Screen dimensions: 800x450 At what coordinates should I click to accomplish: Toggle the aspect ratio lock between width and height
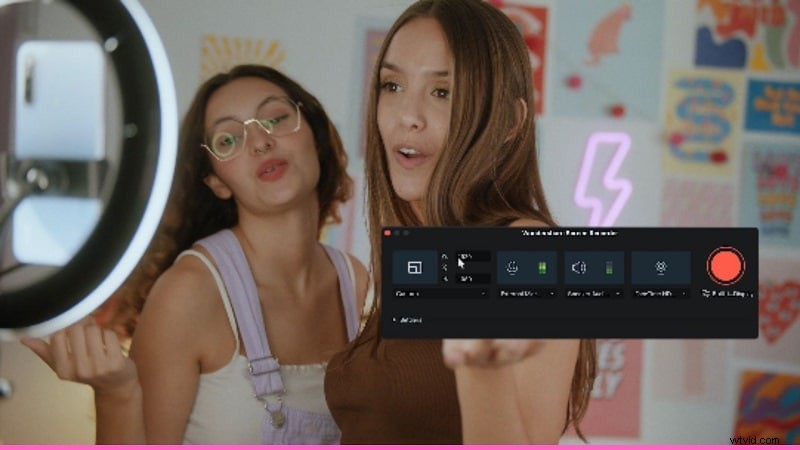pyautogui.click(x=445, y=267)
